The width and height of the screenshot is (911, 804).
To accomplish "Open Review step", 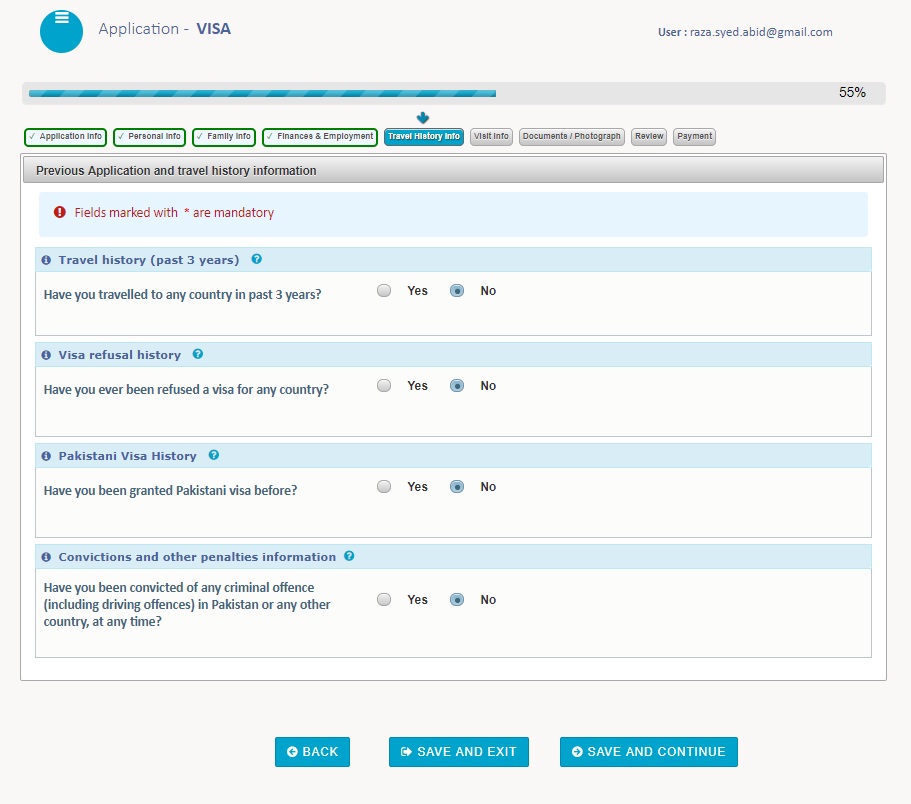I will [x=649, y=137].
